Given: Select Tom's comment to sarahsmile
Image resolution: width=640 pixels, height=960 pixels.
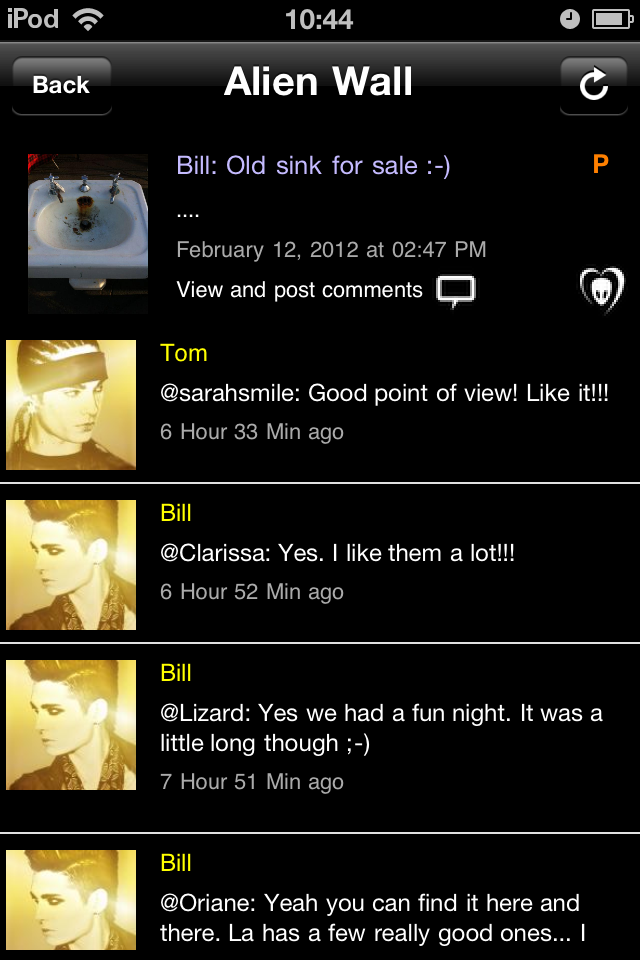Looking at the screenshot, I should tap(384, 393).
